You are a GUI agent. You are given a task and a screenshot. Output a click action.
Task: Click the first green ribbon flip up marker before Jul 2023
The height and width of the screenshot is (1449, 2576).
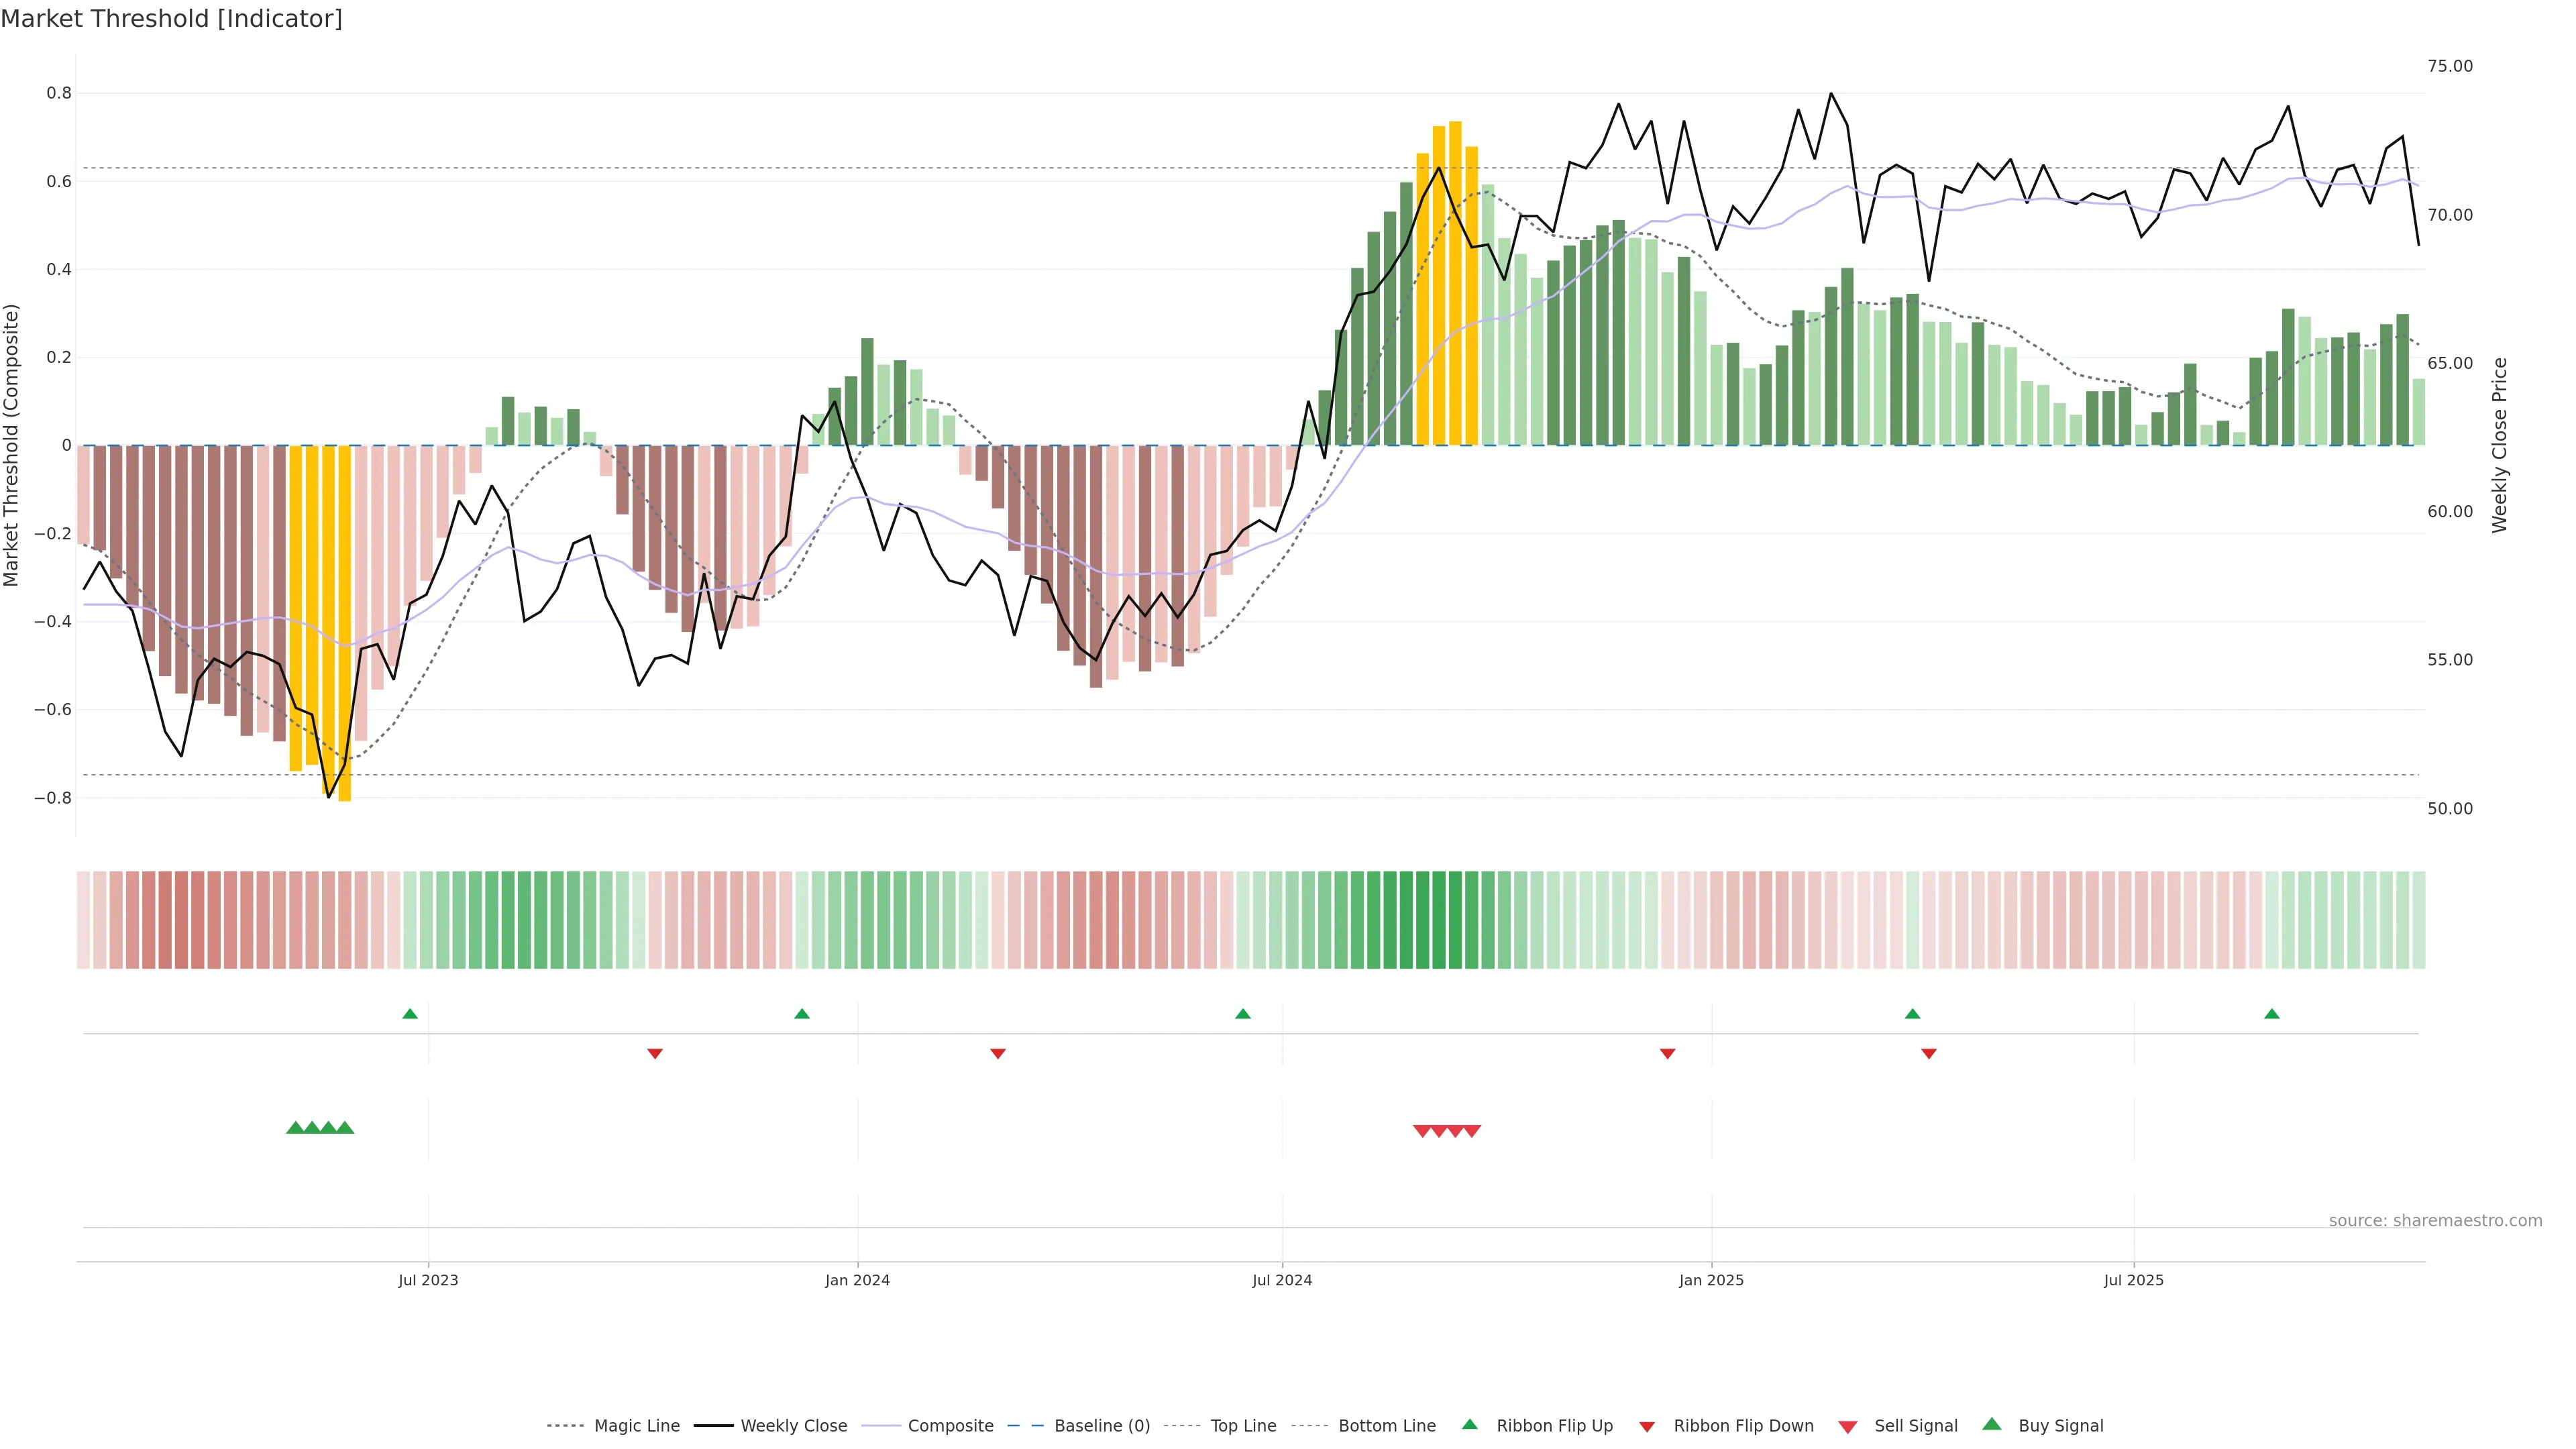pyautogui.click(x=410, y=1014)
